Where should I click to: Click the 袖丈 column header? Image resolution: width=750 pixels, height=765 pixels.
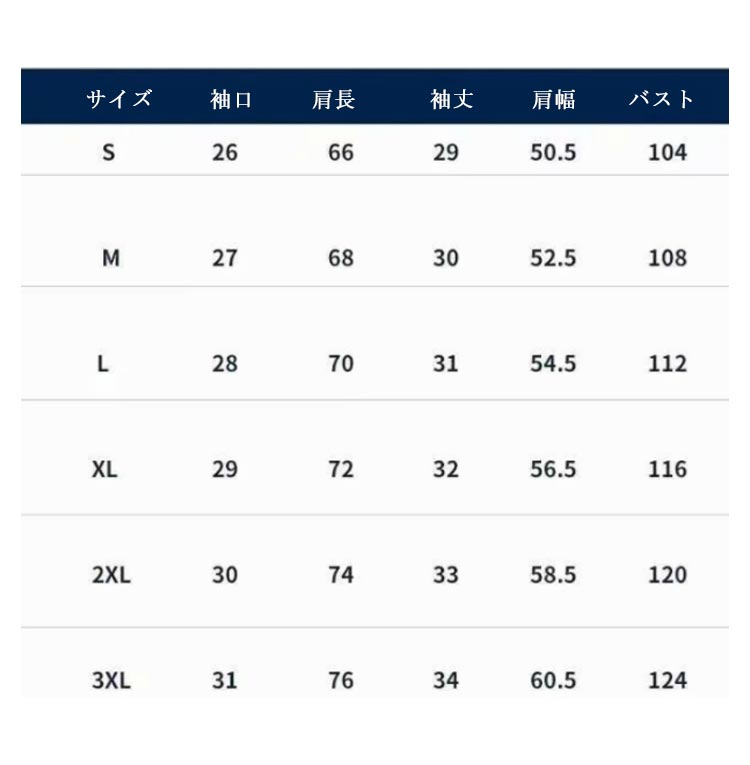pyautogui.click(x=452, y=99)
